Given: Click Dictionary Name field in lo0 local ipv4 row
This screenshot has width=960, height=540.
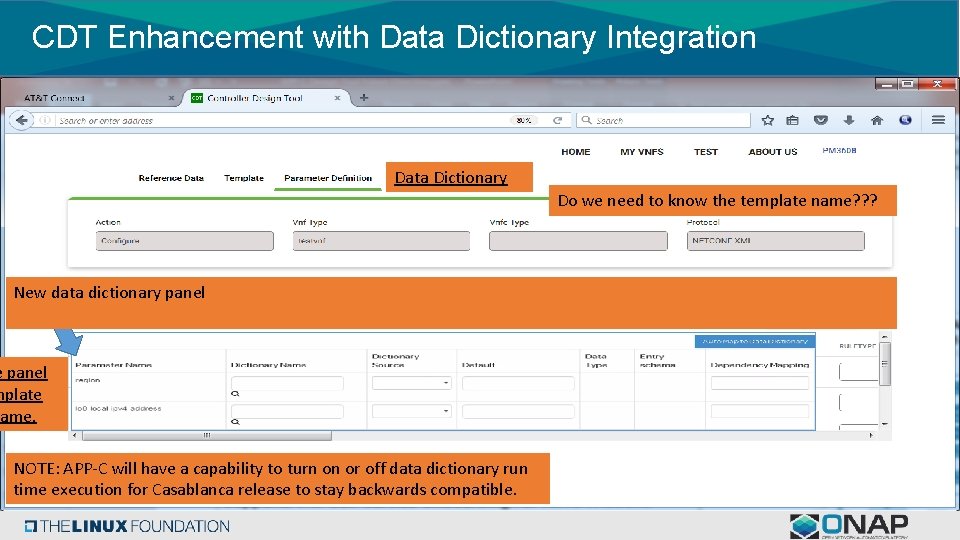Looking at the screenshot, I should [287, 411].
